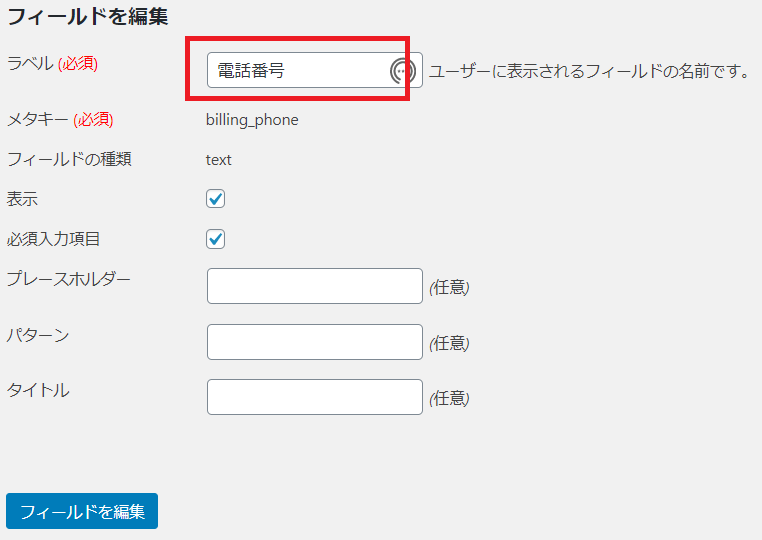762x540 pixels.
Task: Submit with the blue フィールドを編集 button
Action: pos(82,511)
